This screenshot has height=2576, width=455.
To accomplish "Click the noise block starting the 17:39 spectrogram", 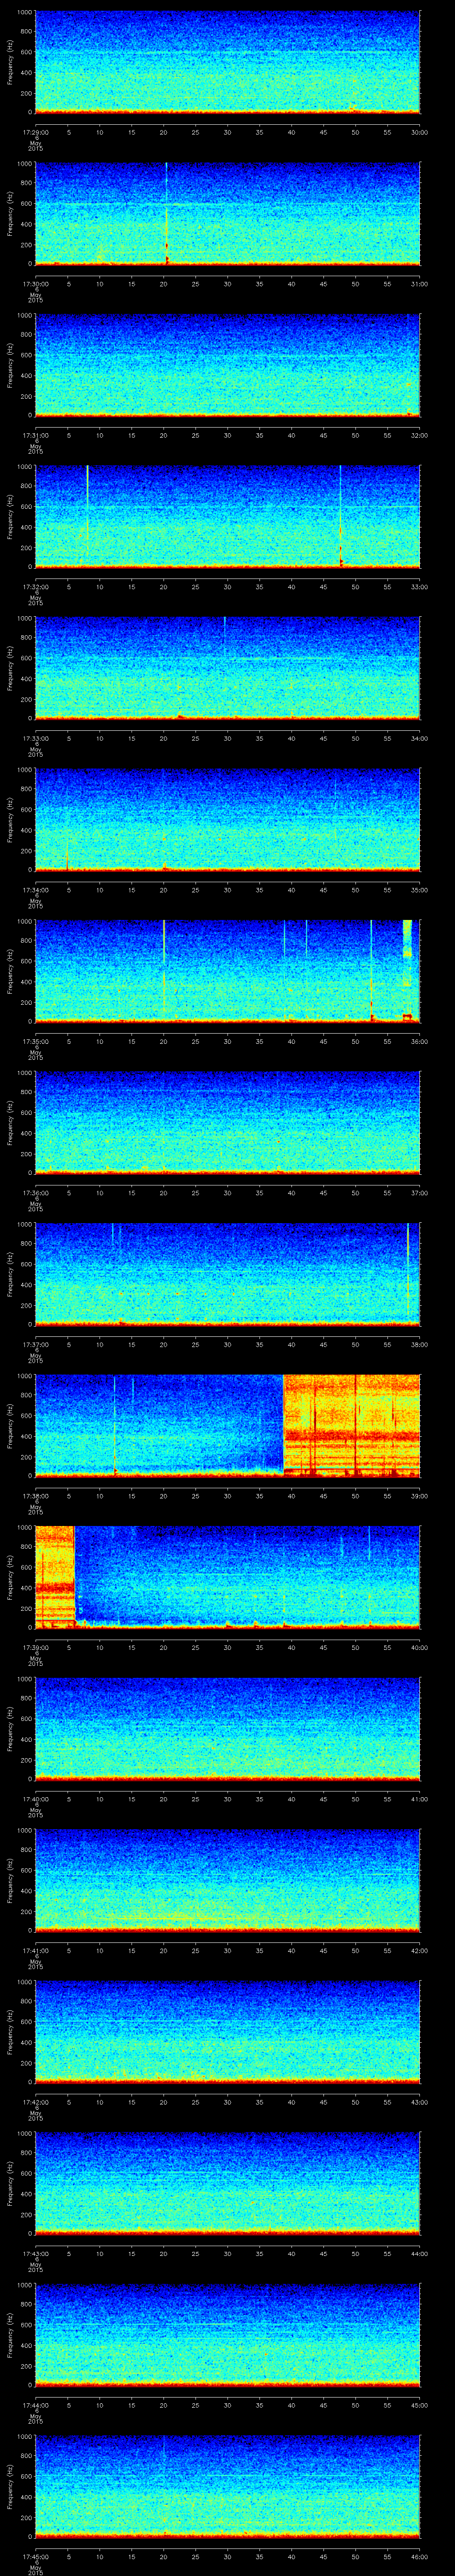I will click(x=55, y=1576).
